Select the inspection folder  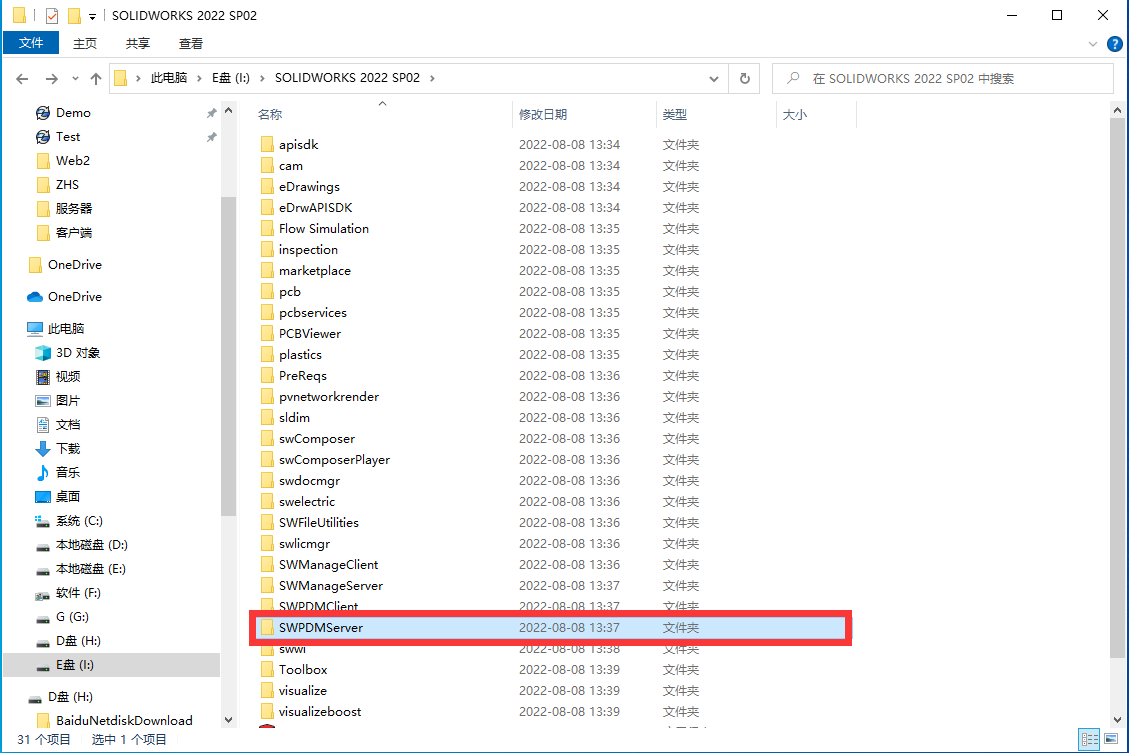tap(308, 249)
